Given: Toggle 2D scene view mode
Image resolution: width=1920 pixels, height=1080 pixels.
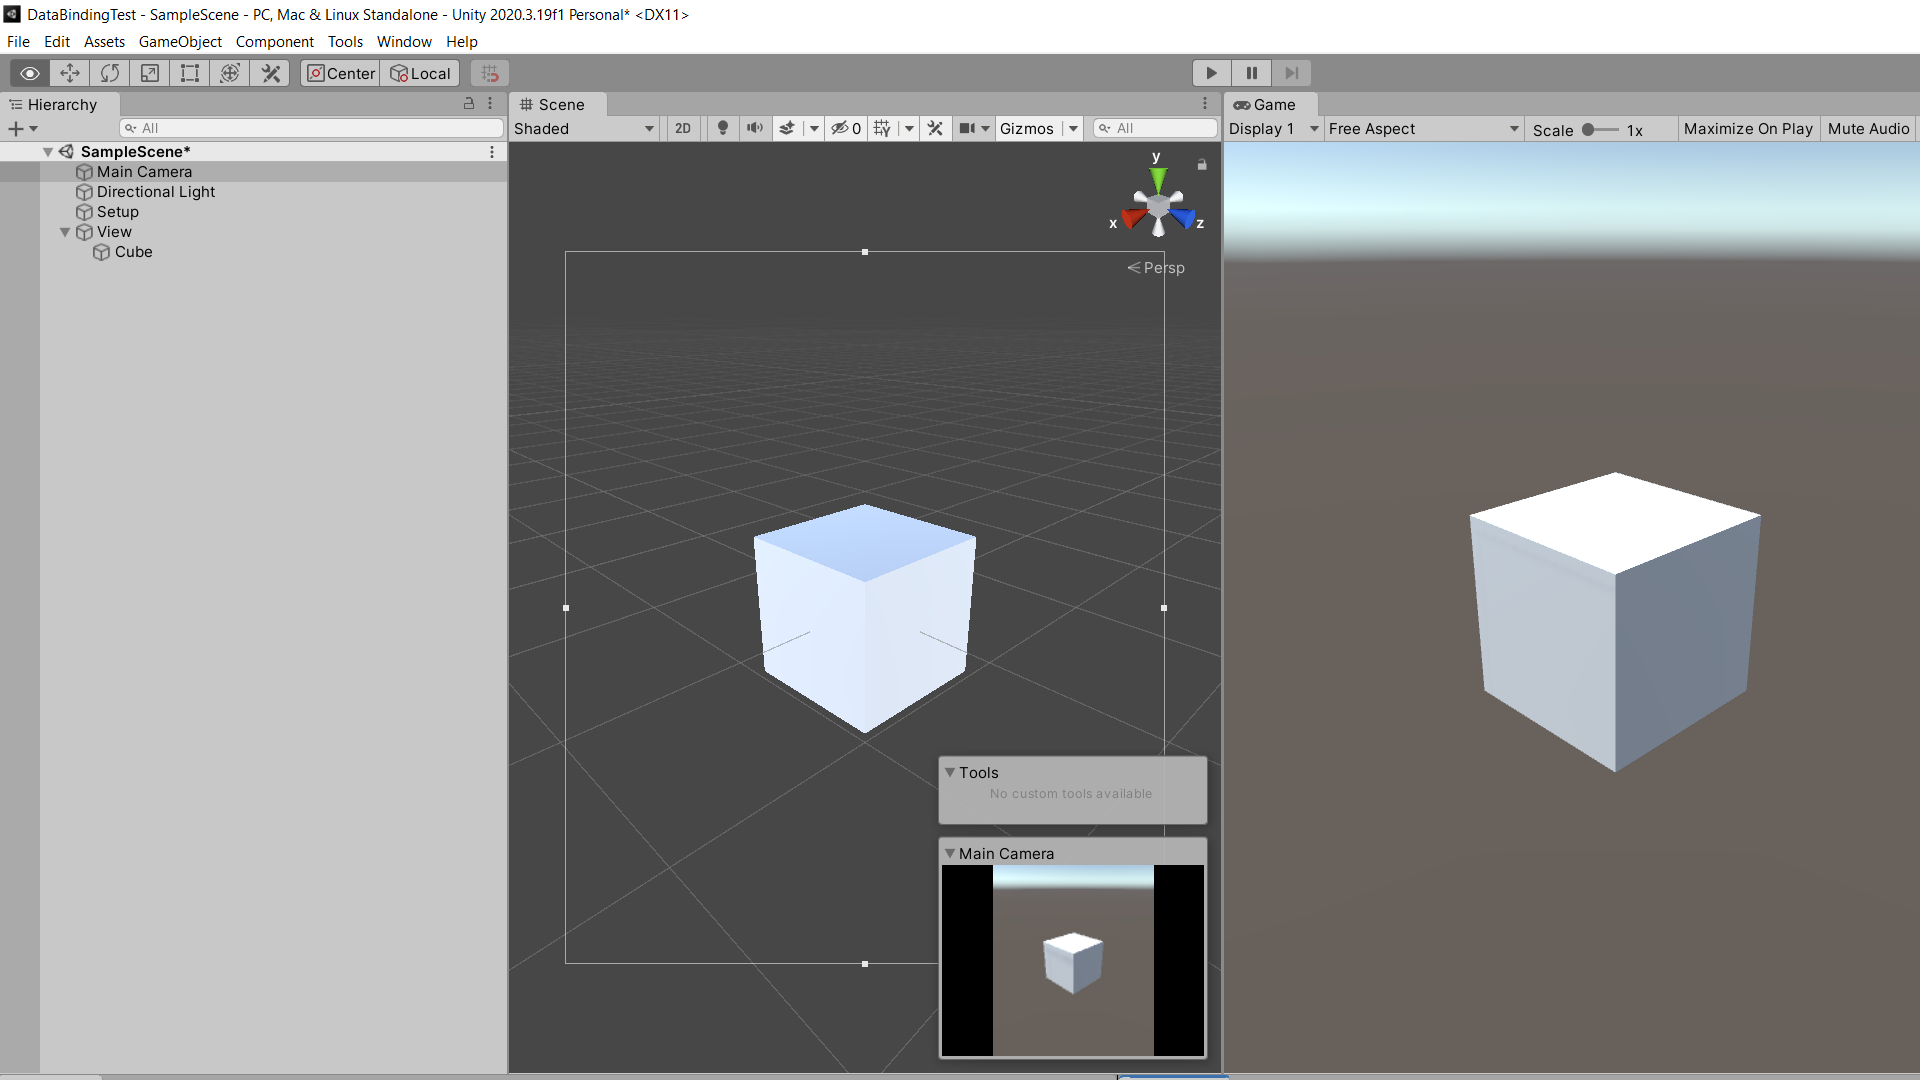Looking at the screenshot, I should pos(683,128).
